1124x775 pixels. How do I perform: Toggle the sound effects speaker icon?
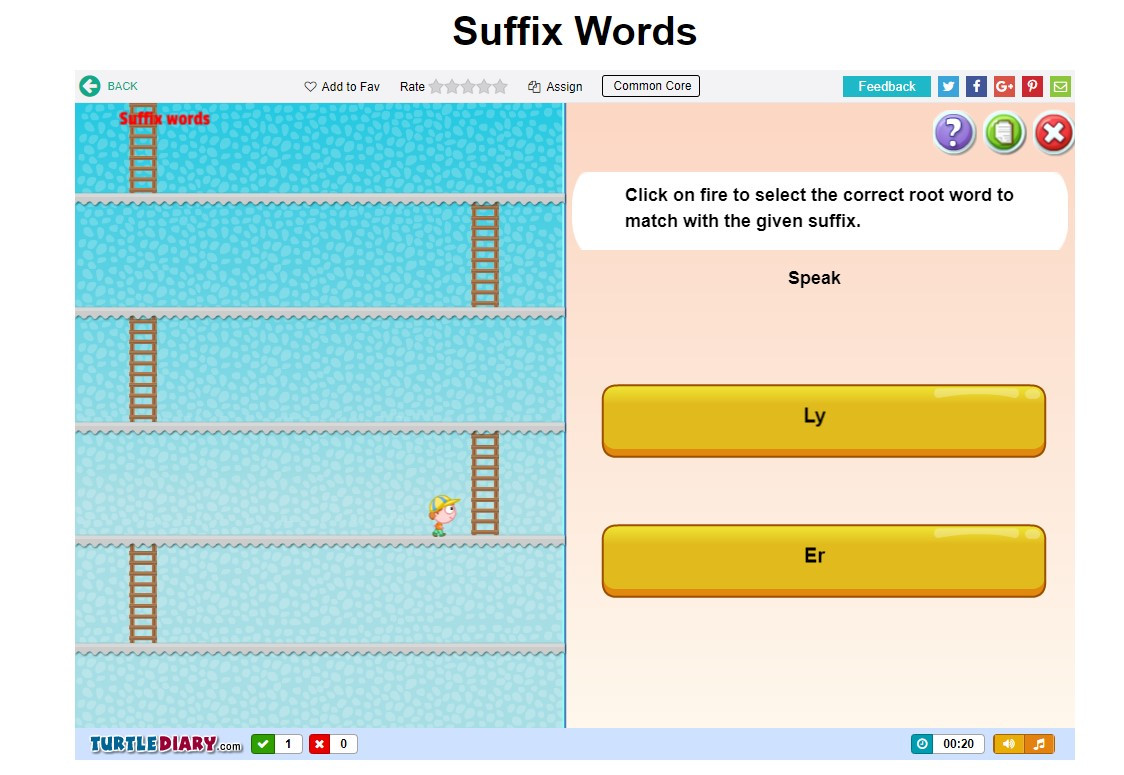1008,744
